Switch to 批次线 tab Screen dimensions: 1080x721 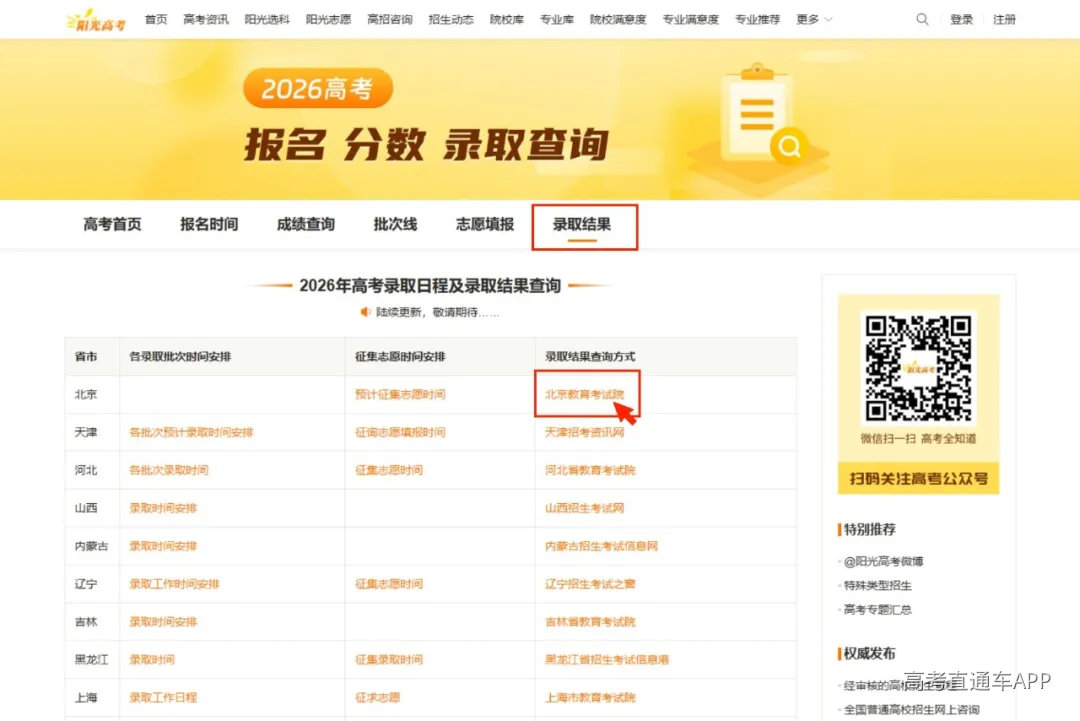395,224
